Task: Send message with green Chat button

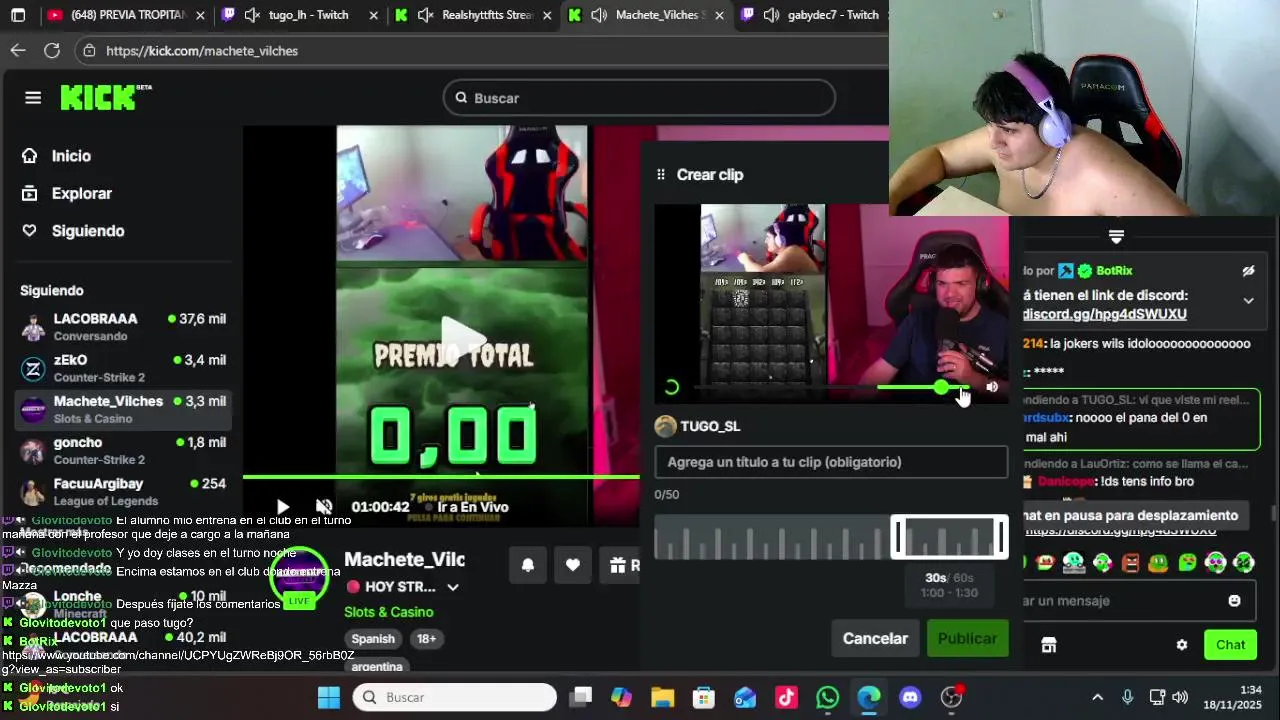Action: (x=1230, y=645)
